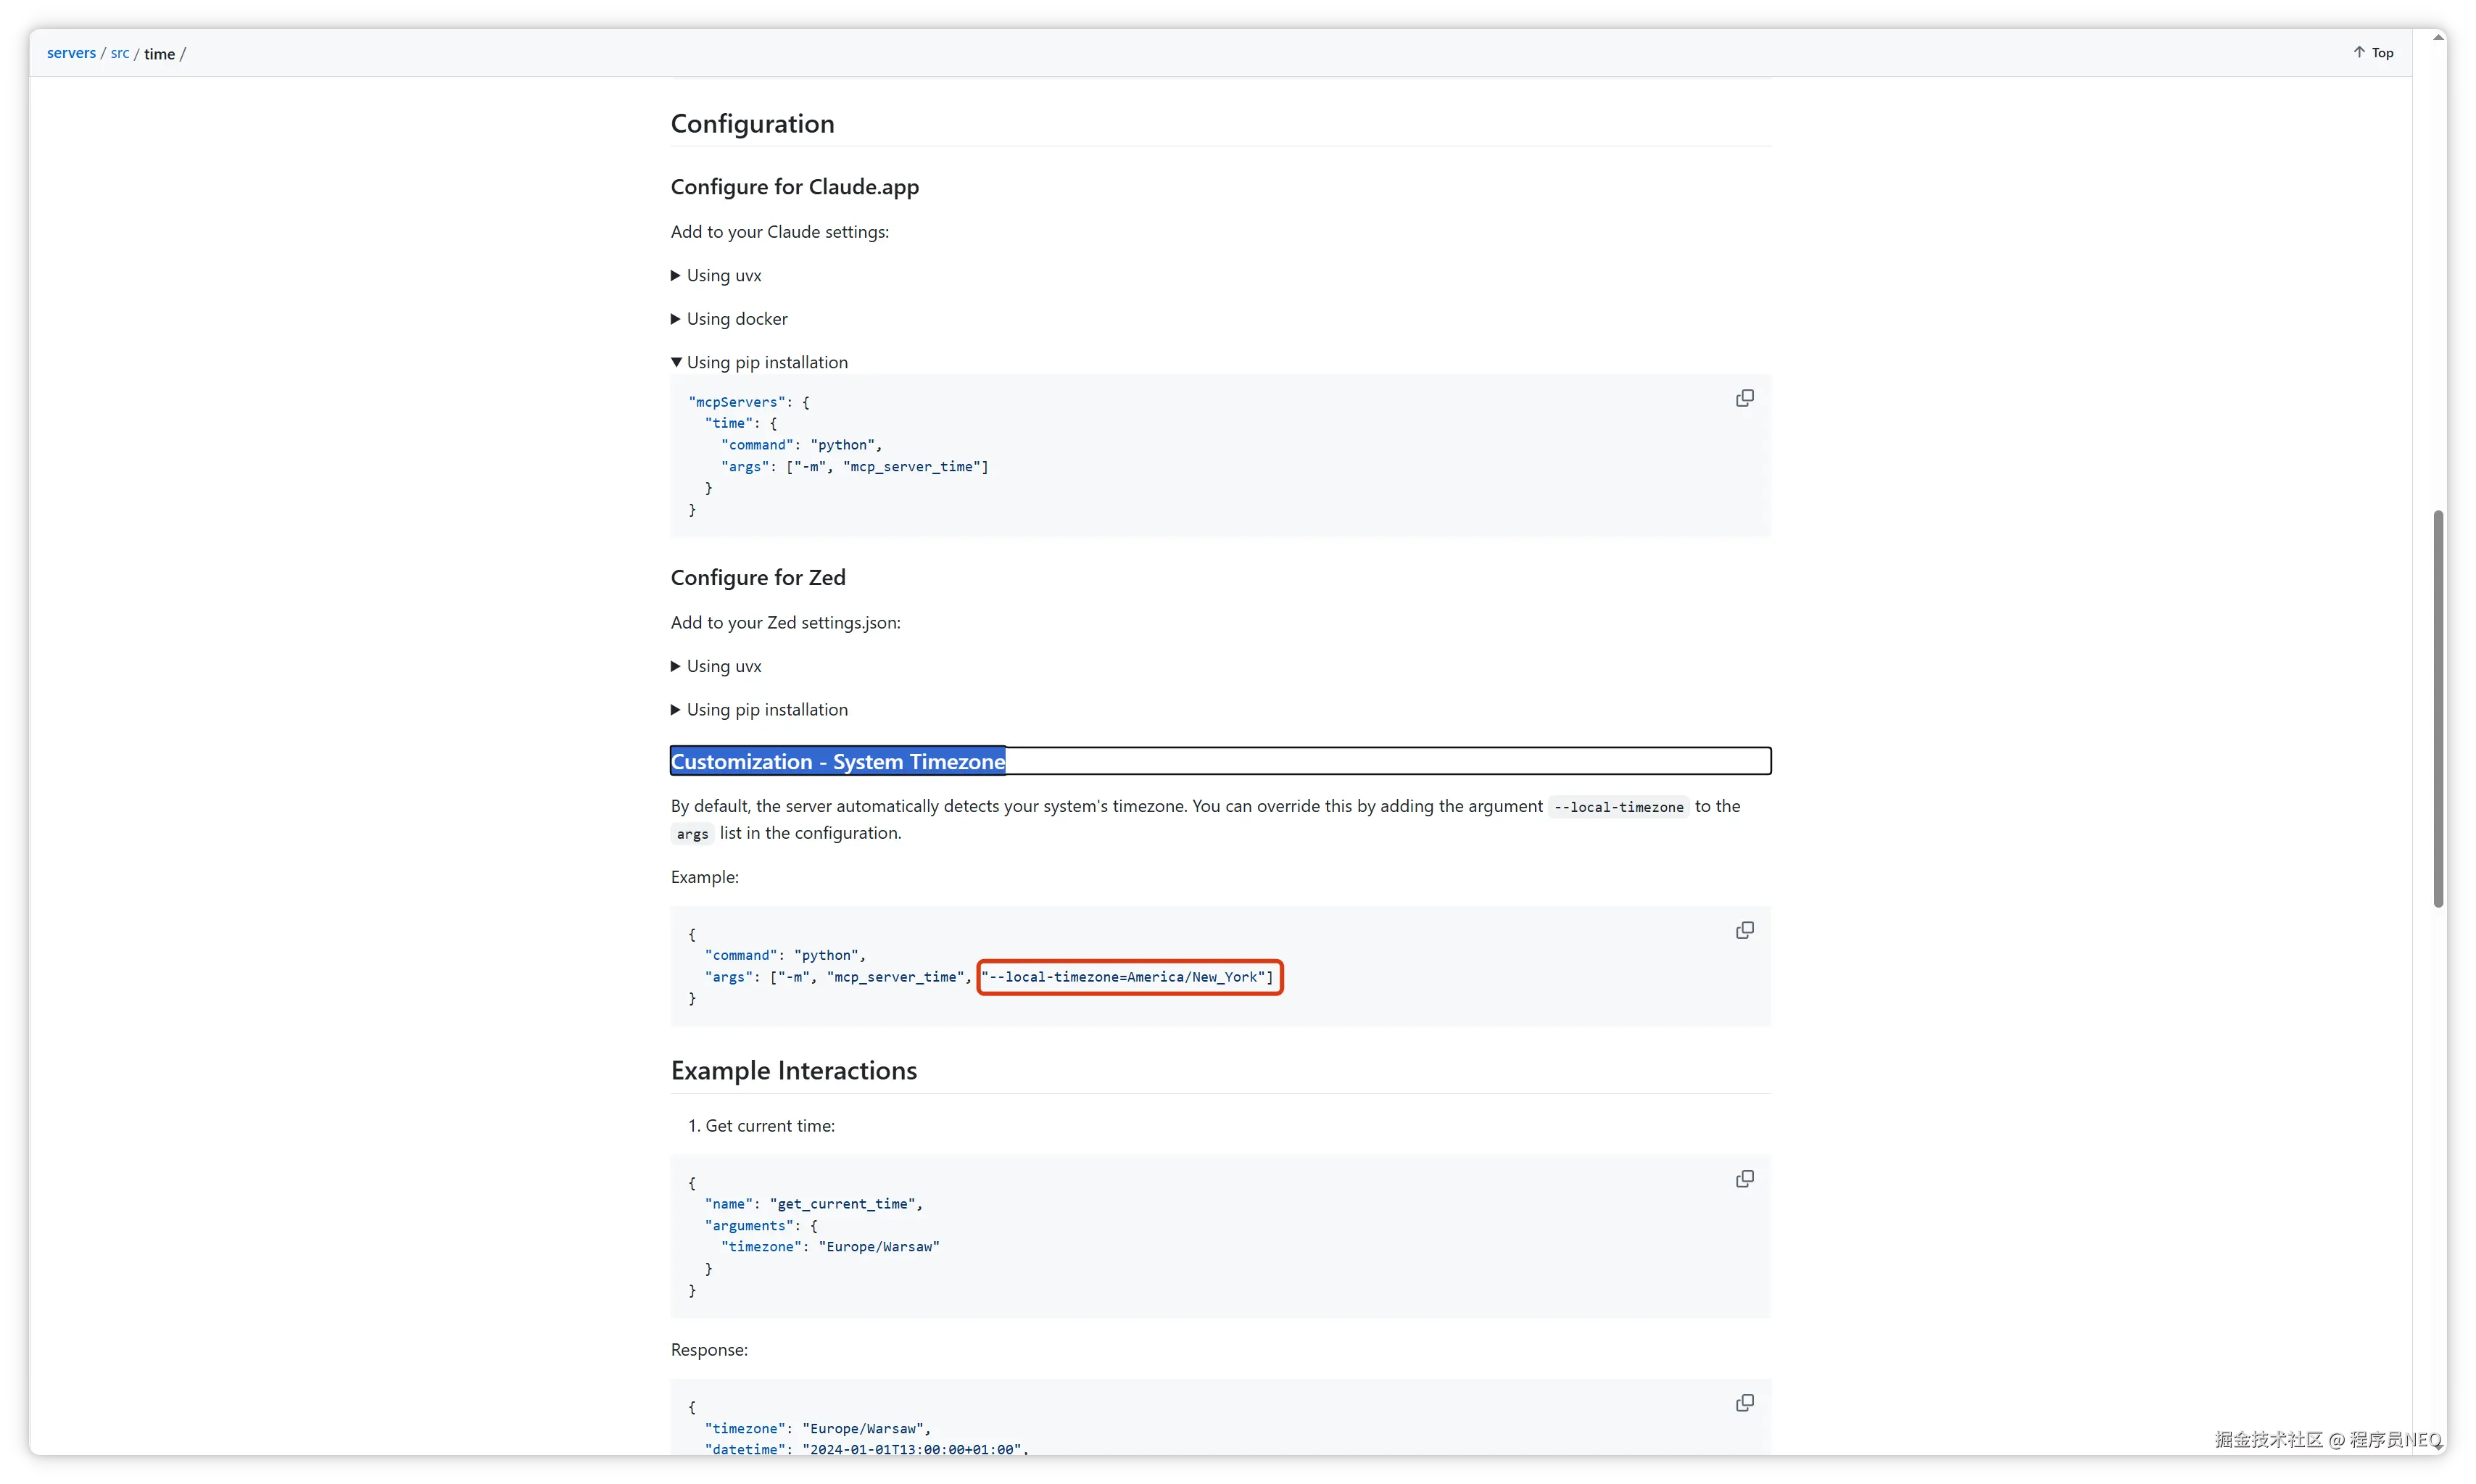The height and width of the screenshot is (1484, 2476).
Task: Click the page vertical scrollbar thumb
Action: 2438,708
